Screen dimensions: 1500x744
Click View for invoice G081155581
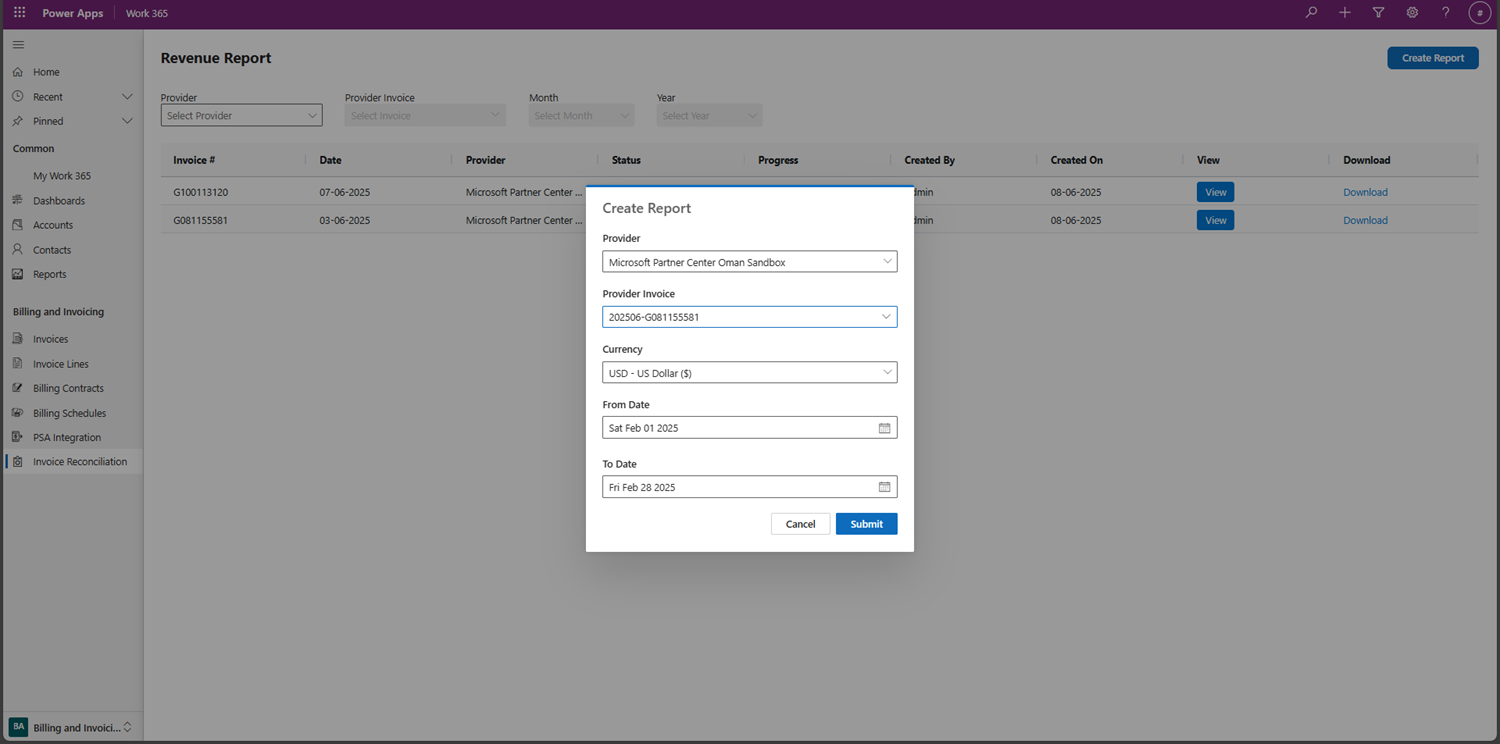click(x=1215, y=220)
